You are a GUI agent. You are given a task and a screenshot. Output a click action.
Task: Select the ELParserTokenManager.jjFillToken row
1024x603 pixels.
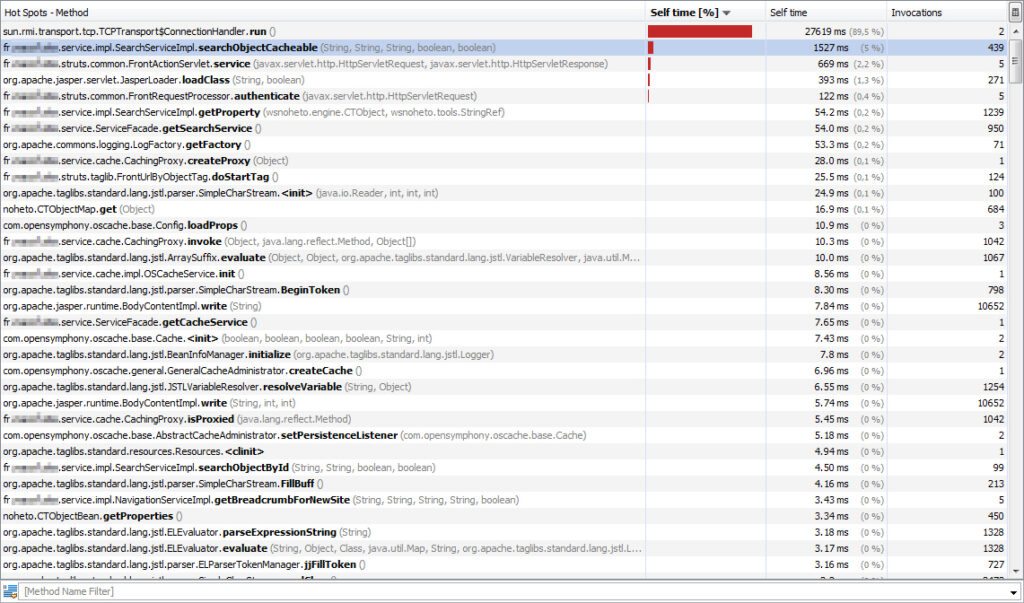(504, 564)
